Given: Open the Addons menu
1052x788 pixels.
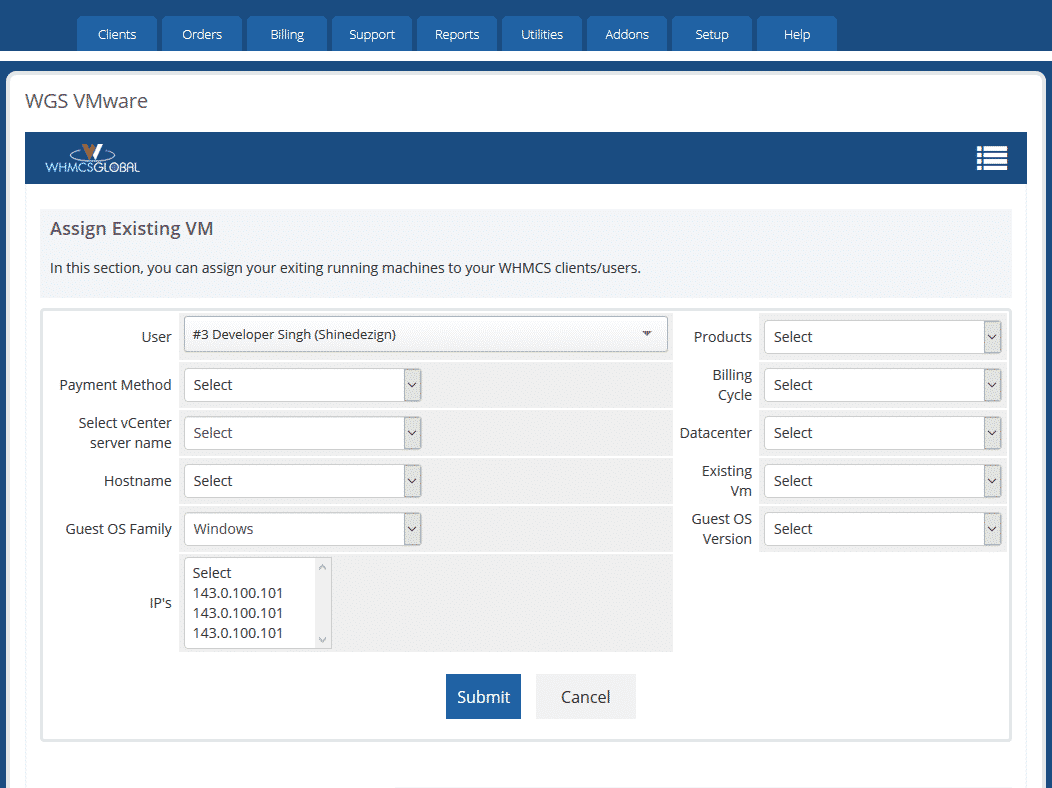Looking at the screenshot, I should tap(626, 33).
